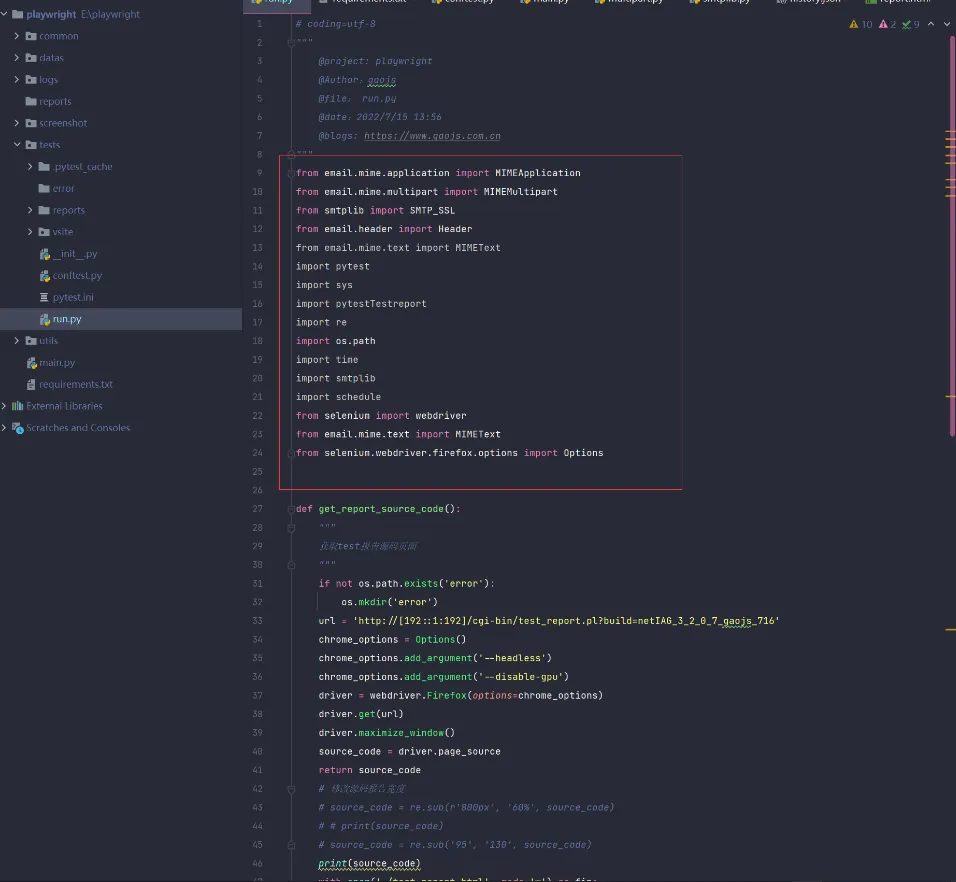
Task: Click the logs folder icon
Action: coord(31,79)
